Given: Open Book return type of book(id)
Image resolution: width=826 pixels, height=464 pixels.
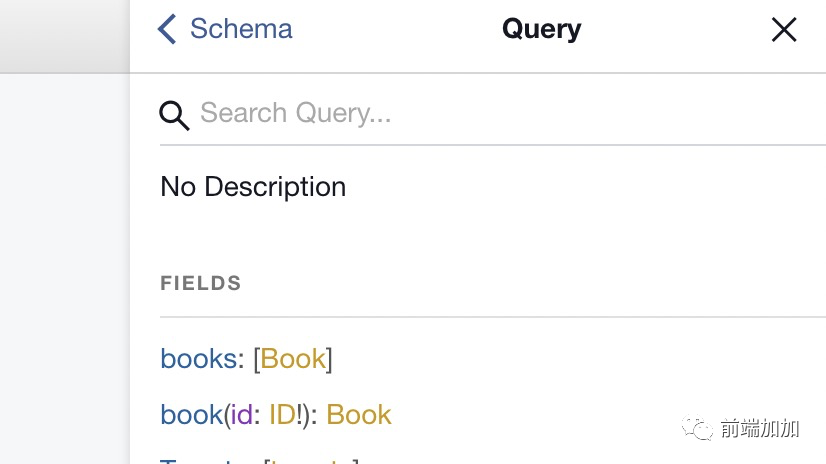Looking at the screenshot, I should (359, 414).
